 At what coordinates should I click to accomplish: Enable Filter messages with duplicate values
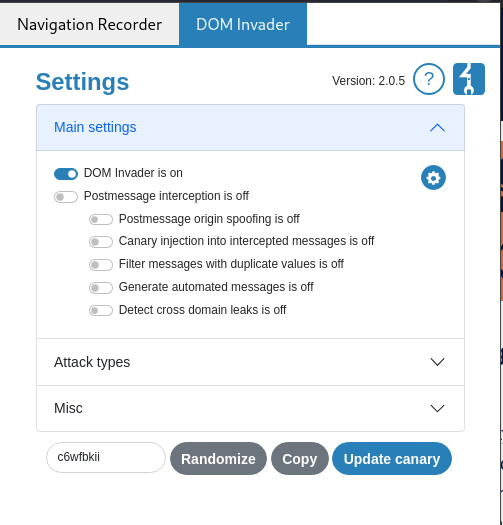[101, 265]
